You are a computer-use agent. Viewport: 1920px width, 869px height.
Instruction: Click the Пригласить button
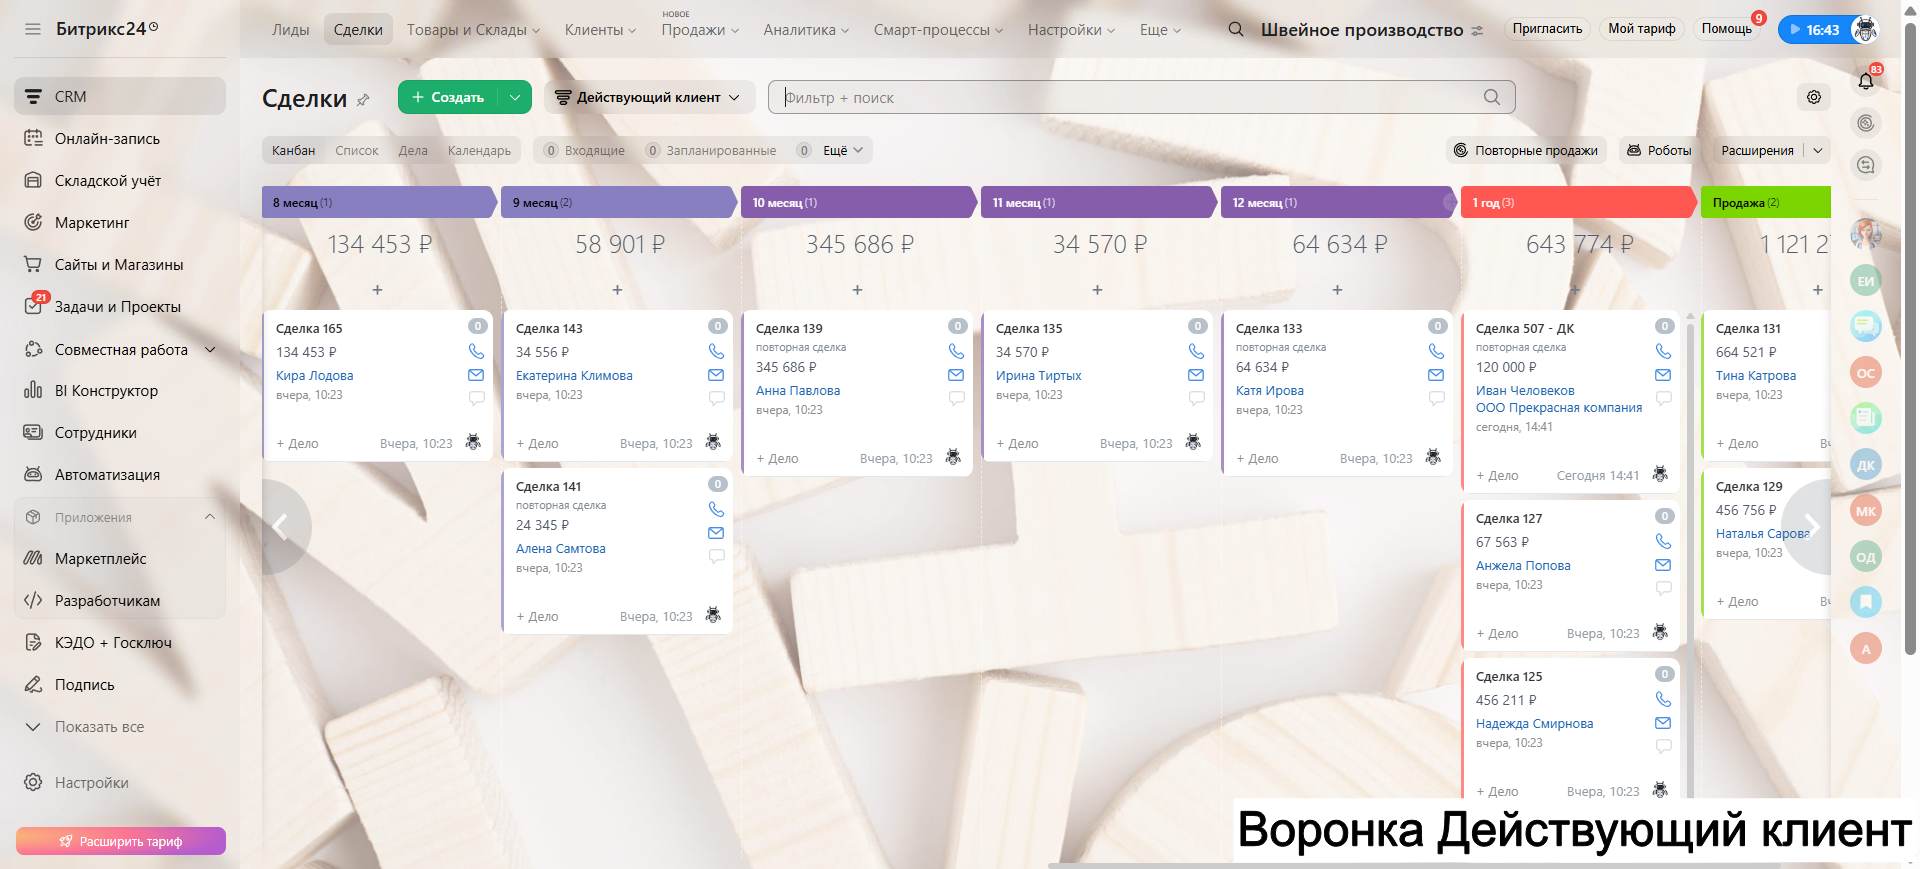(1547, 29)
